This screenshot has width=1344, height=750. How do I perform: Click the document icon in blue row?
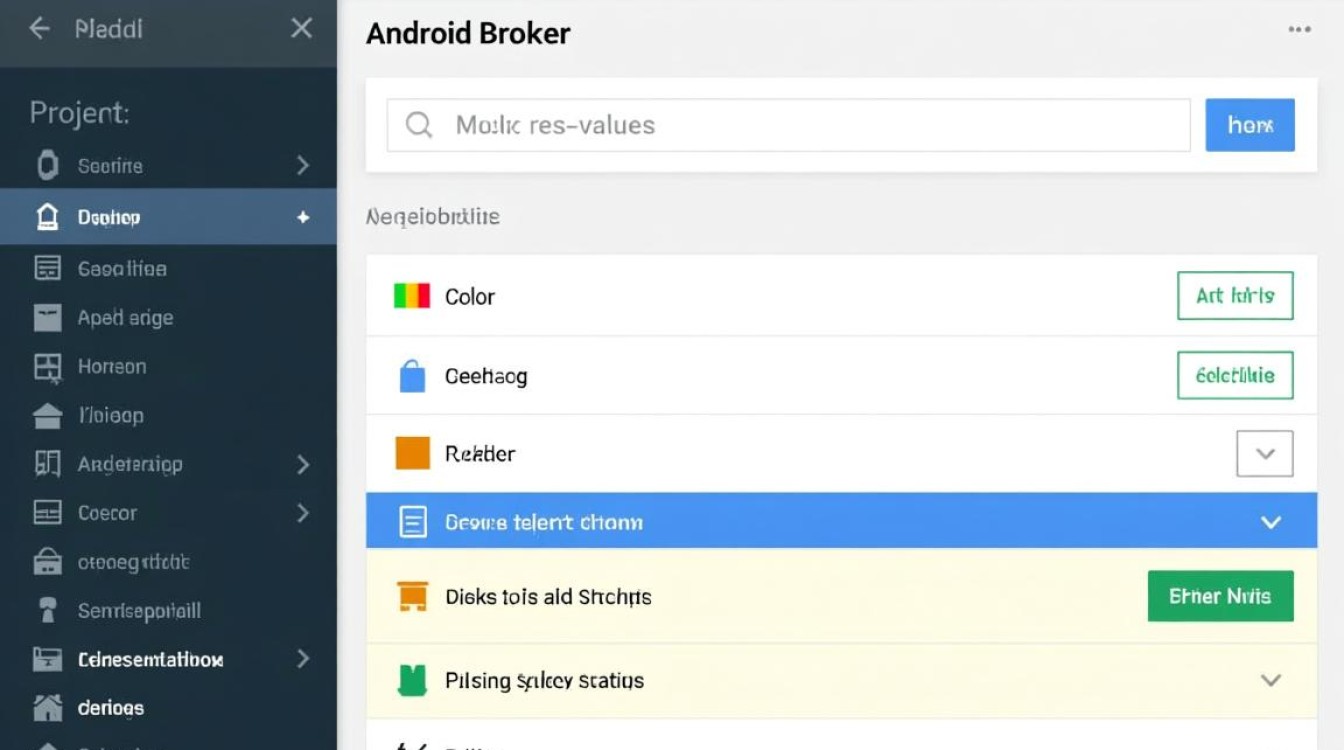click(413, 522)
